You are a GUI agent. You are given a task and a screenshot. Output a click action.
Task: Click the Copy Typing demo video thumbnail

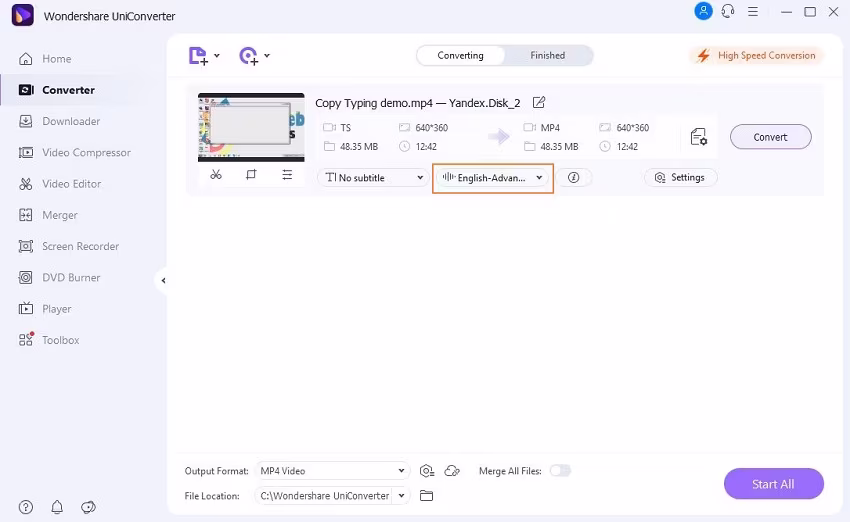[x=251, y=127]
